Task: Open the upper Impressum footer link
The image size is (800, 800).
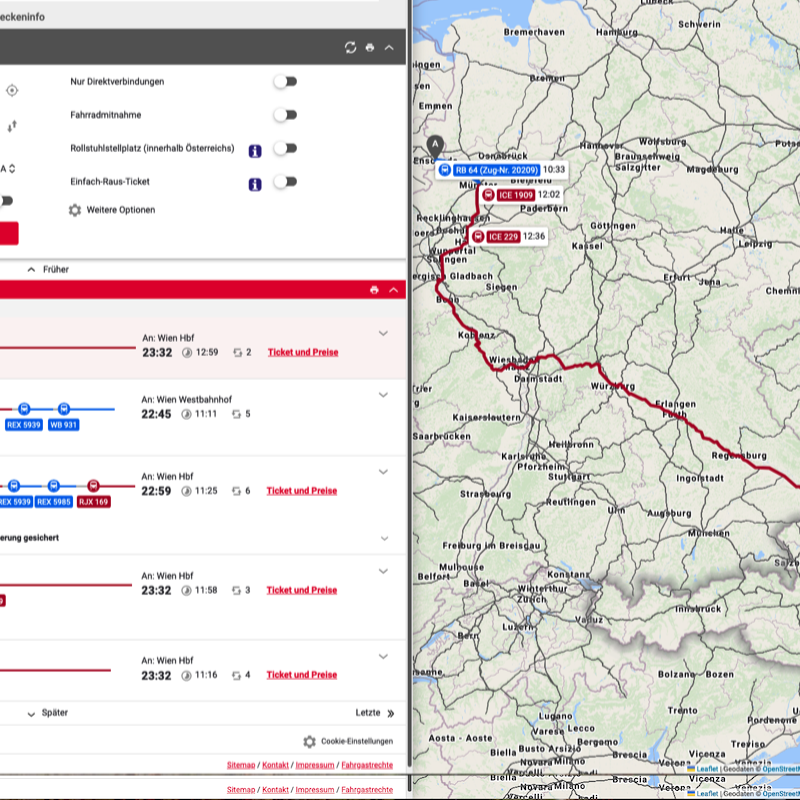Action: click(315, 765)
